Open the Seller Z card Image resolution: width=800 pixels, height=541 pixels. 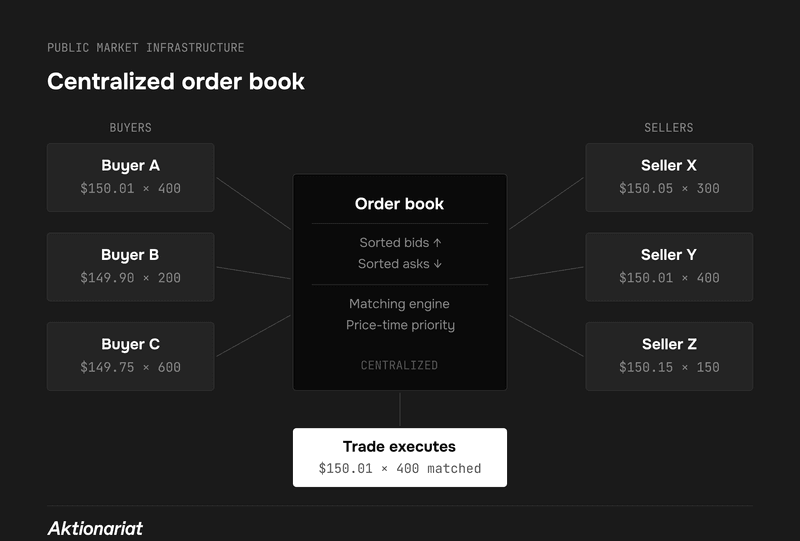click(x=669, y=355)
